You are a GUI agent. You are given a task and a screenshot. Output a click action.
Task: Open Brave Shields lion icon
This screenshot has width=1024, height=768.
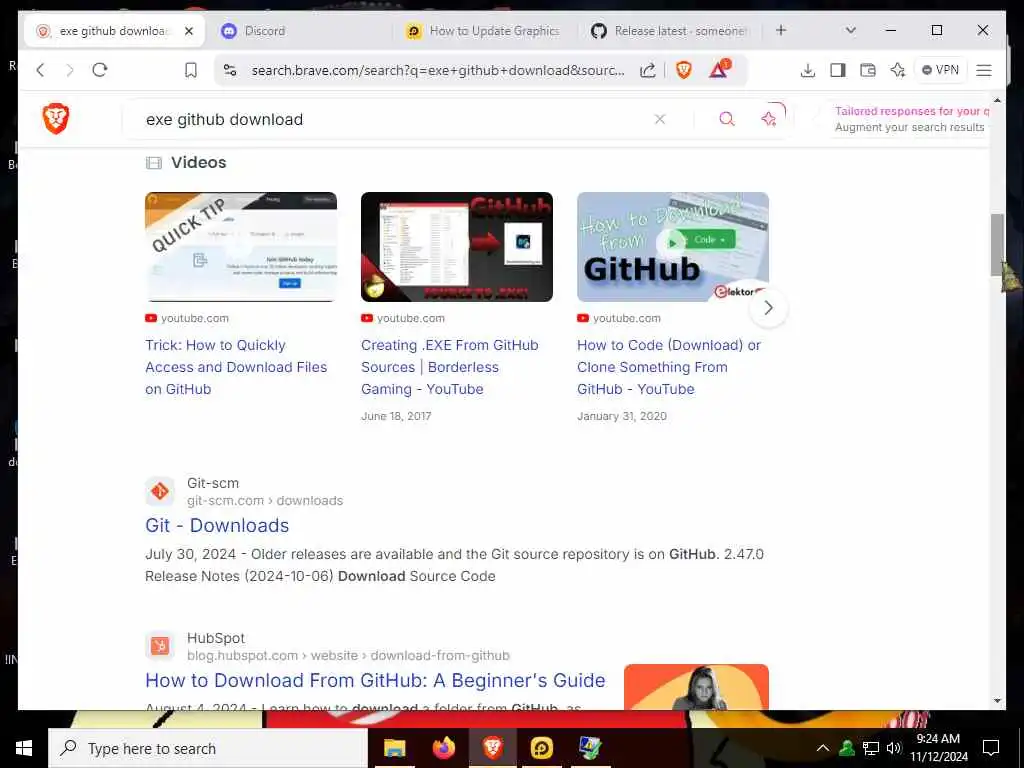click(684, 70)
